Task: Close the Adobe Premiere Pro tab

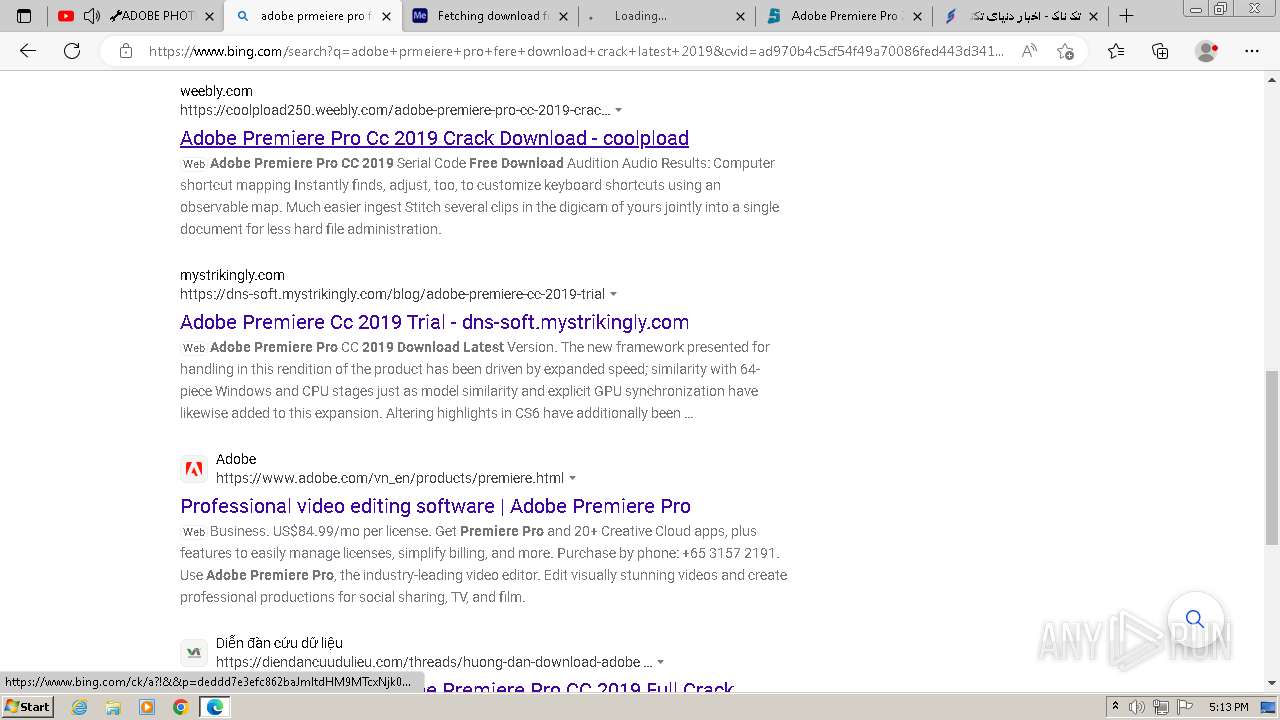Action: tap(917, 16)
